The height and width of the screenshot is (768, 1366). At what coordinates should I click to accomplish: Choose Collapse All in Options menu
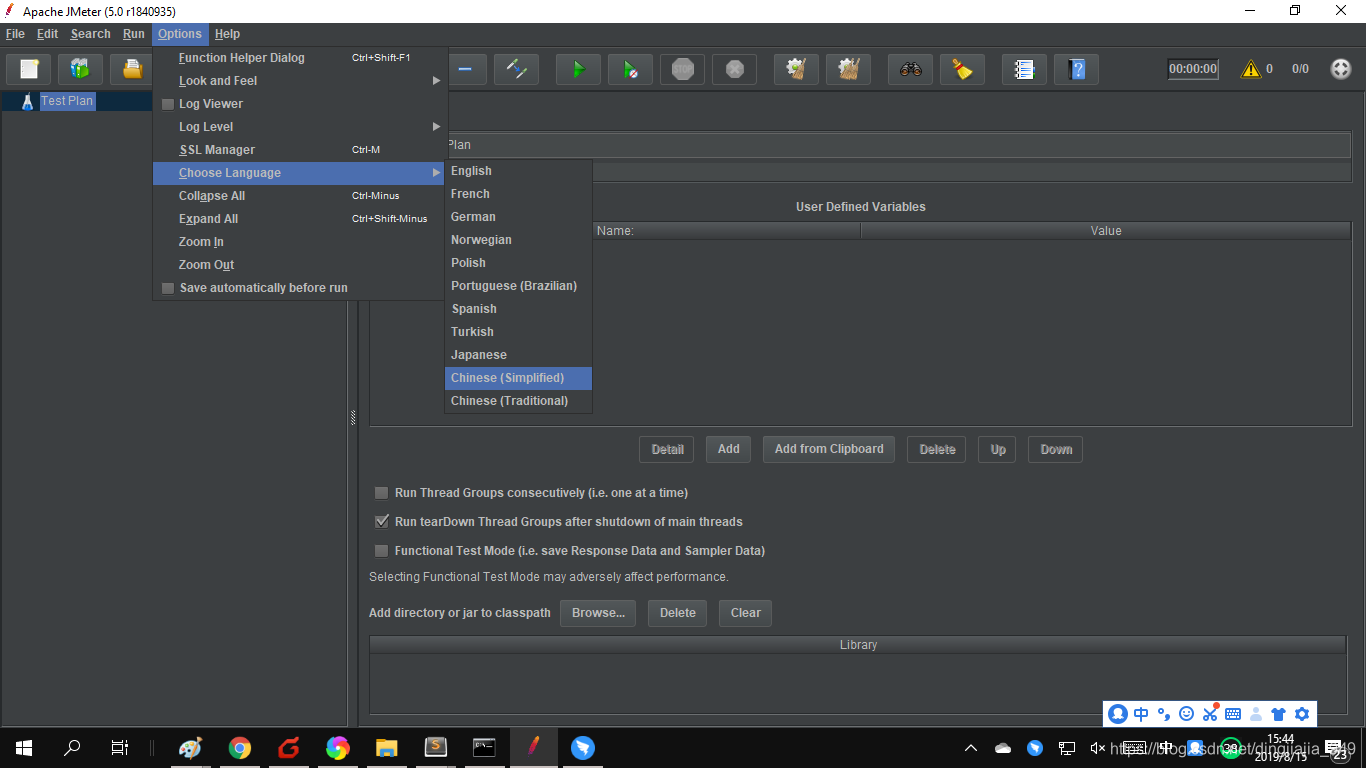(x=298, y=196)
